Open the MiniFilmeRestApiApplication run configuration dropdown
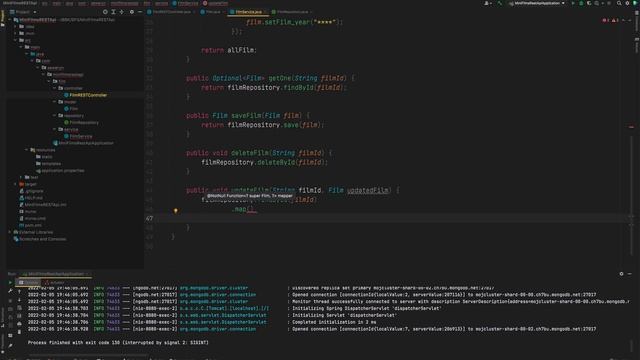 (537, 3)
